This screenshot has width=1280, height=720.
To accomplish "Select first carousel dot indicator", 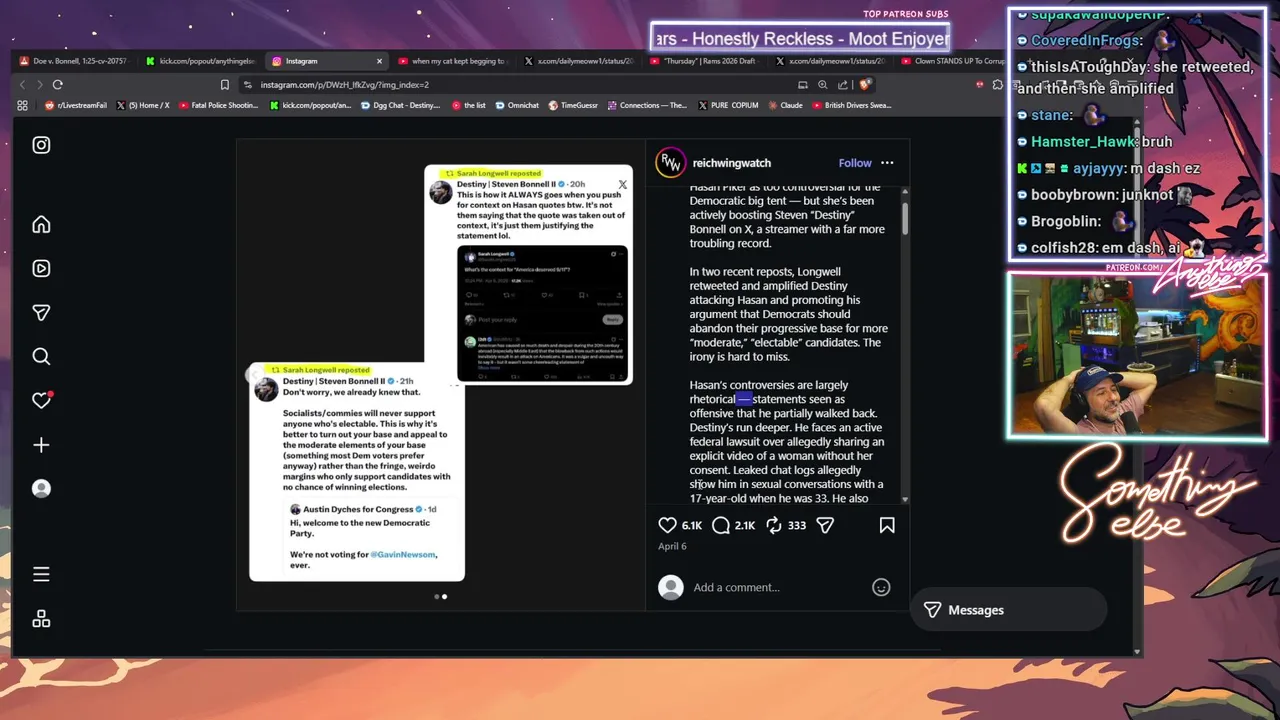I will click(436, 597).
